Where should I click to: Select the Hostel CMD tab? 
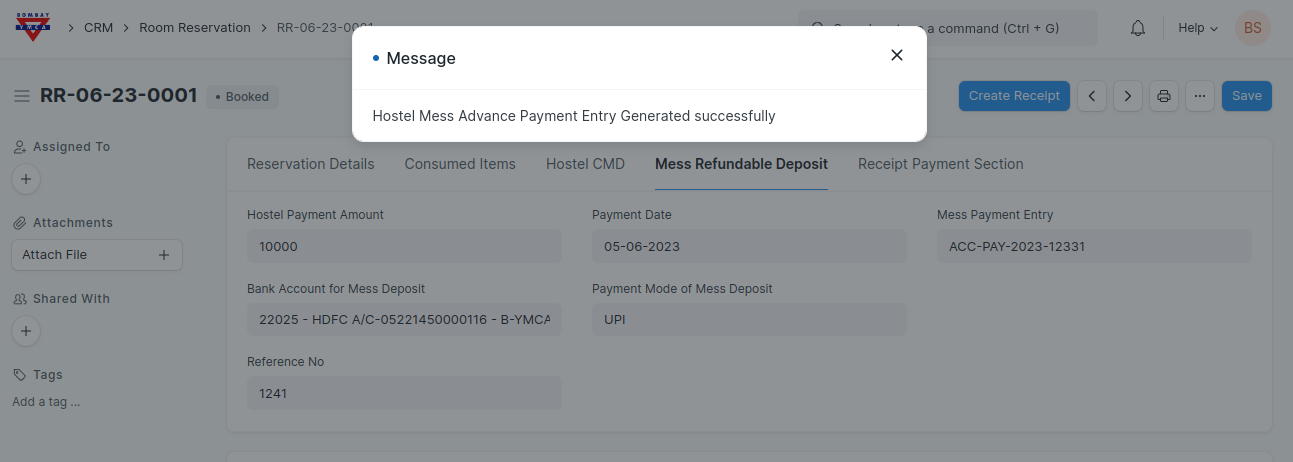pyautogui.click(x=585, y=164)
